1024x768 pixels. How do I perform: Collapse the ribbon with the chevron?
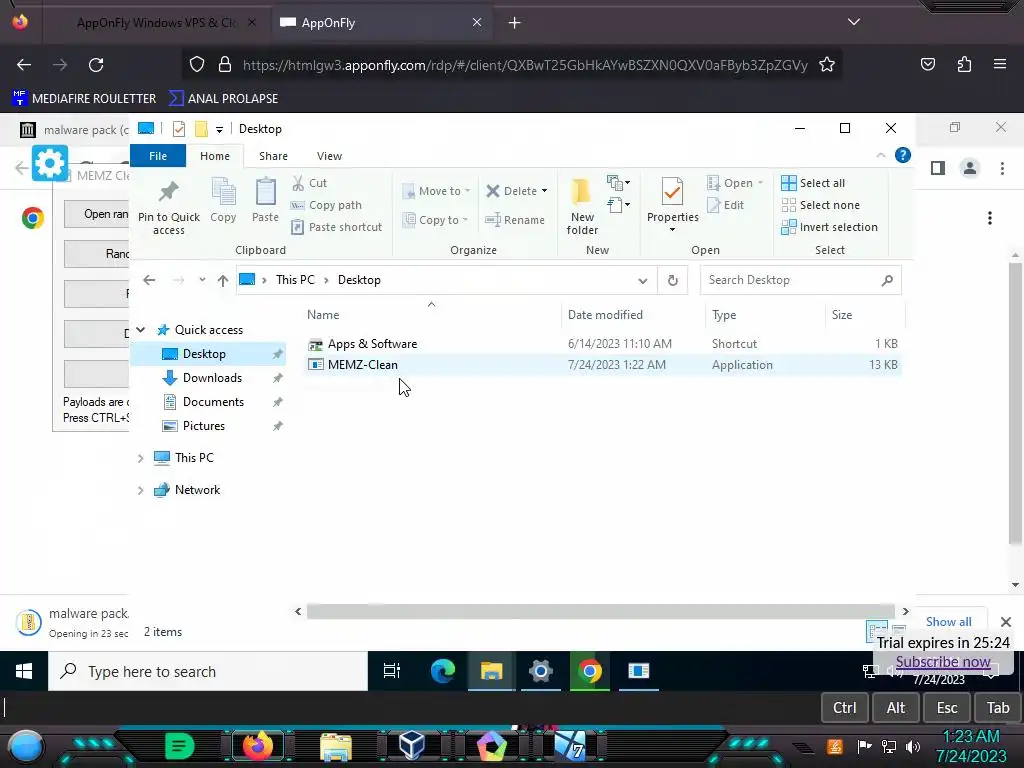coord(880,155)
